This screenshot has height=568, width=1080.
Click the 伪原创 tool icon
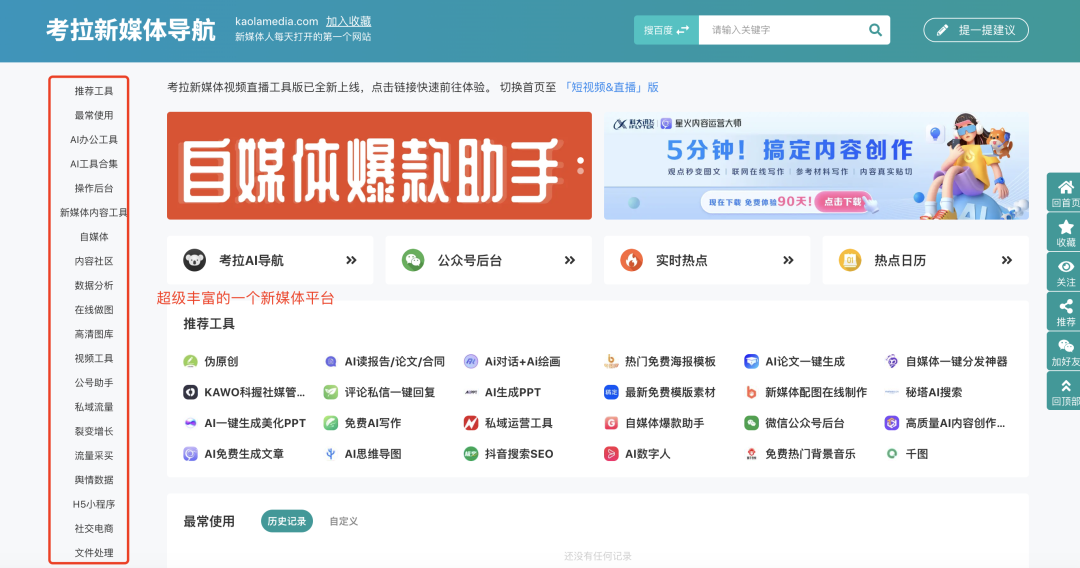point(190,361)
